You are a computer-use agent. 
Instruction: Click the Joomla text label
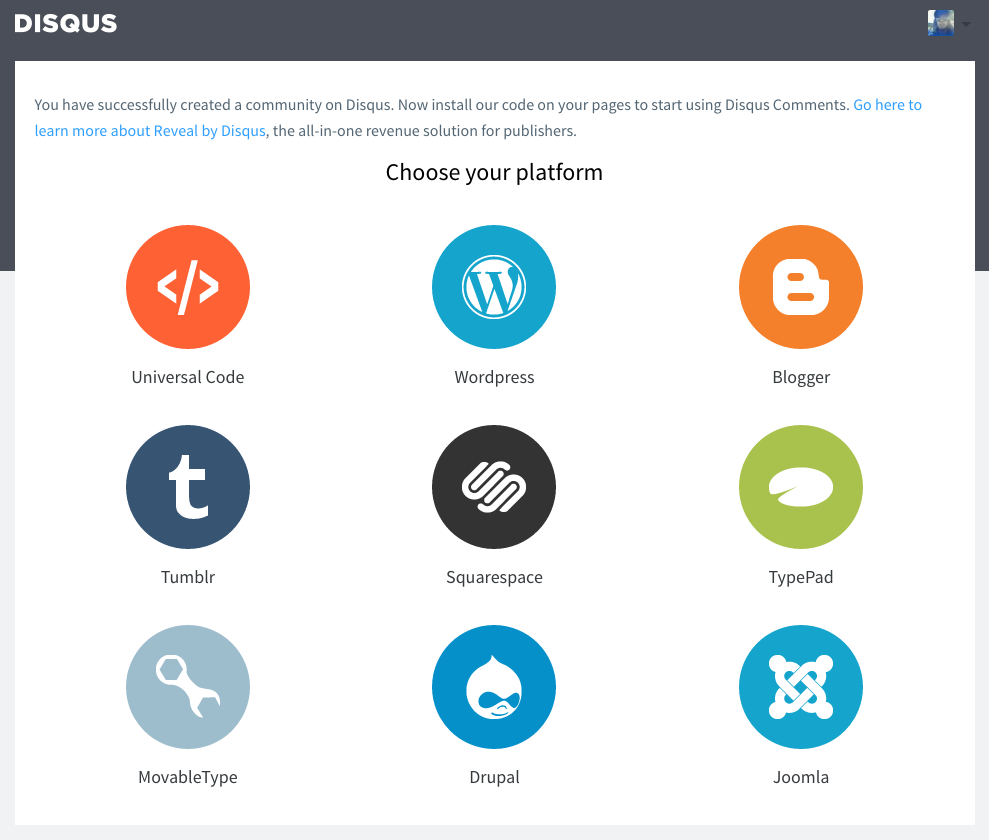coord(801,777)
